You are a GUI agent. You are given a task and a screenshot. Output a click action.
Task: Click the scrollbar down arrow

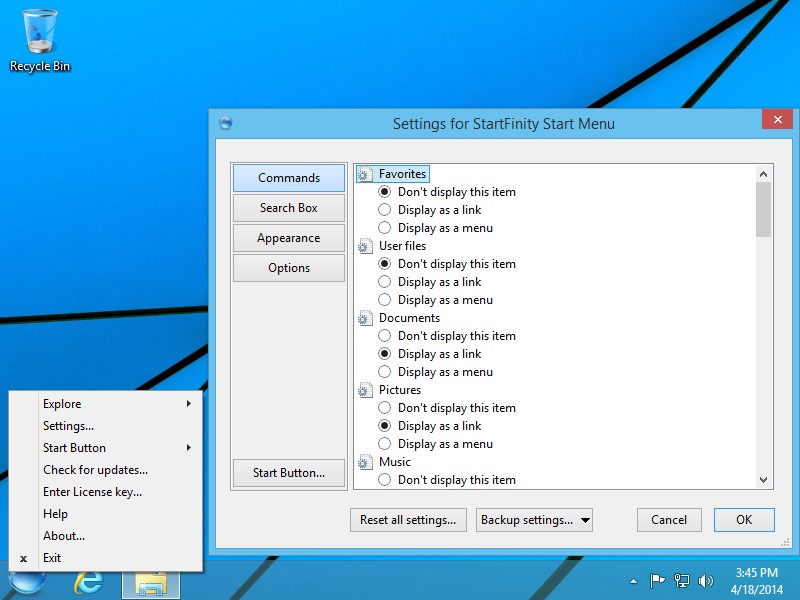tap(763, 480)
